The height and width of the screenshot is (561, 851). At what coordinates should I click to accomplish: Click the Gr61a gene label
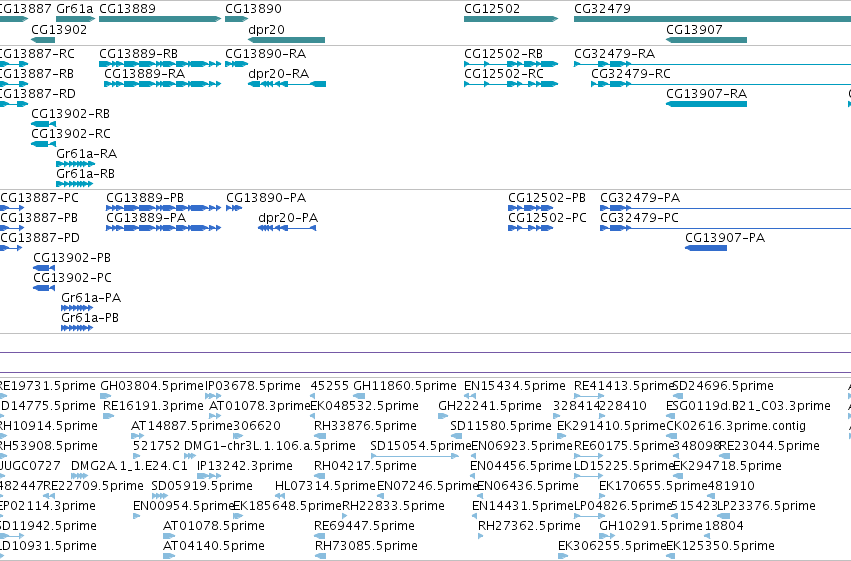(x=74, y=9)
